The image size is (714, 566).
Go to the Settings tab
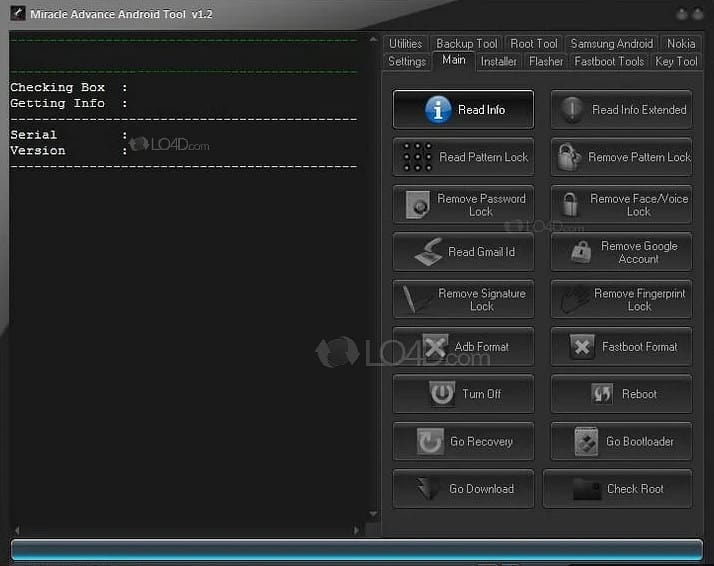(x=407, y=61)
